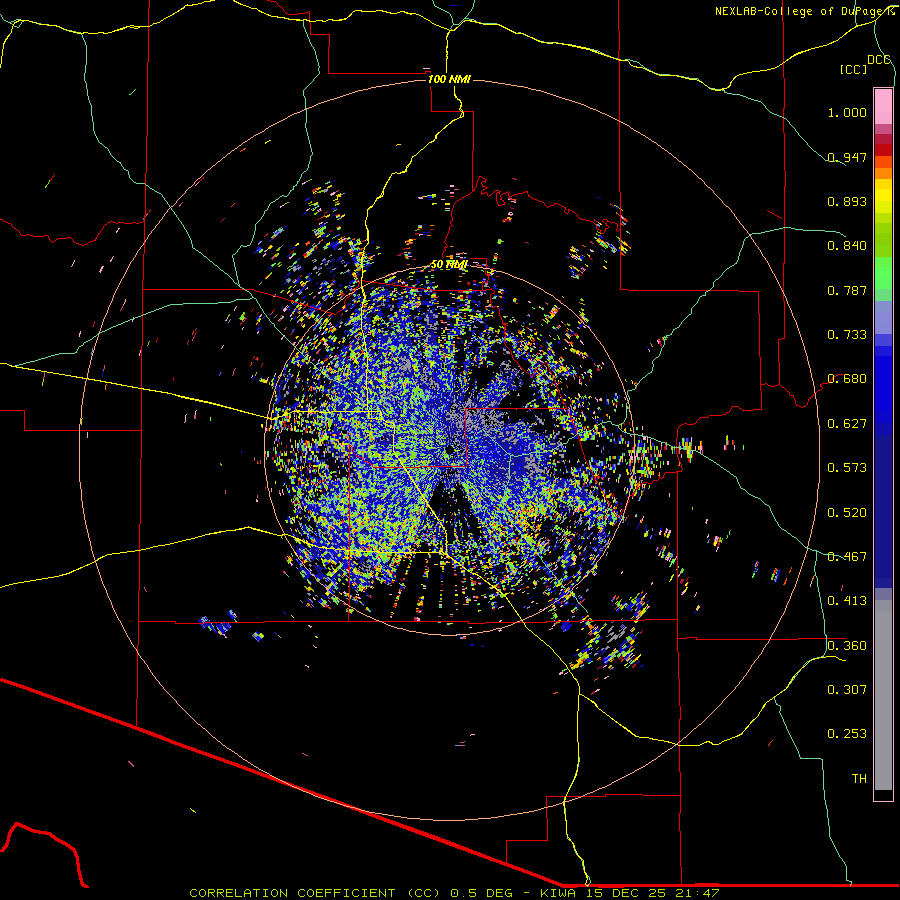The height and width of the screenshot is (900, 900).
Task: Click the 50 NMI range ring label
Action: pyautogui.click(x=449, y=265)
